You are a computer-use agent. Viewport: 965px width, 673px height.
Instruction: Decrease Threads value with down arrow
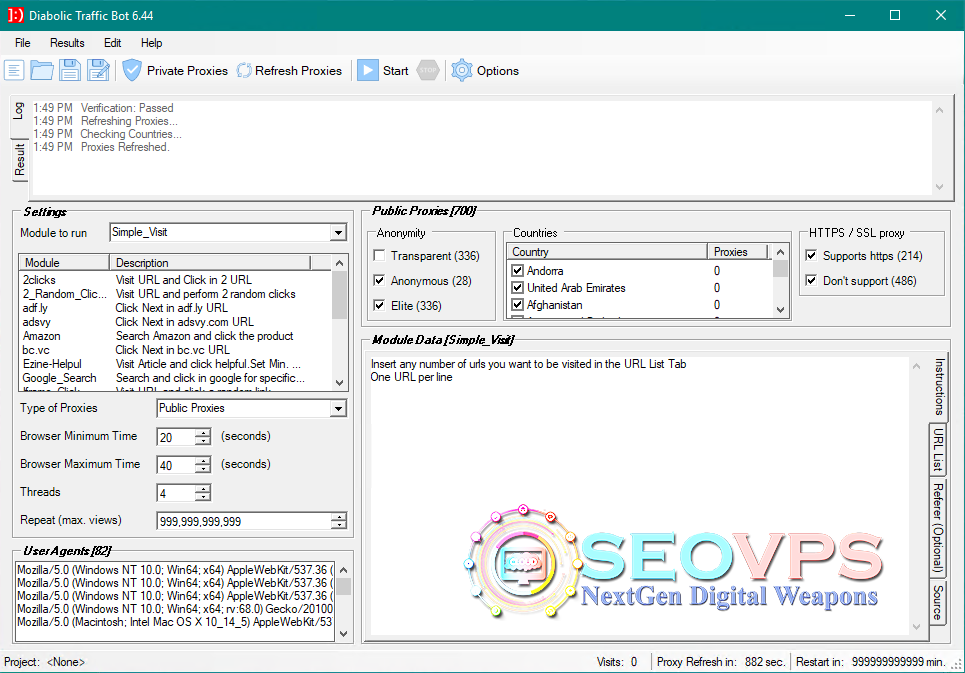tap(202, 497)
